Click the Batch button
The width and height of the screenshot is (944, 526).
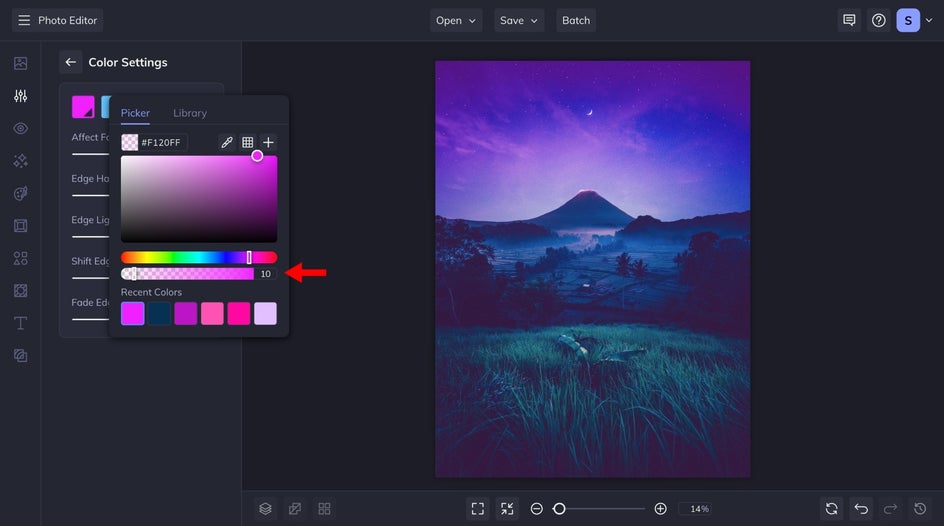tap(576, 20)
